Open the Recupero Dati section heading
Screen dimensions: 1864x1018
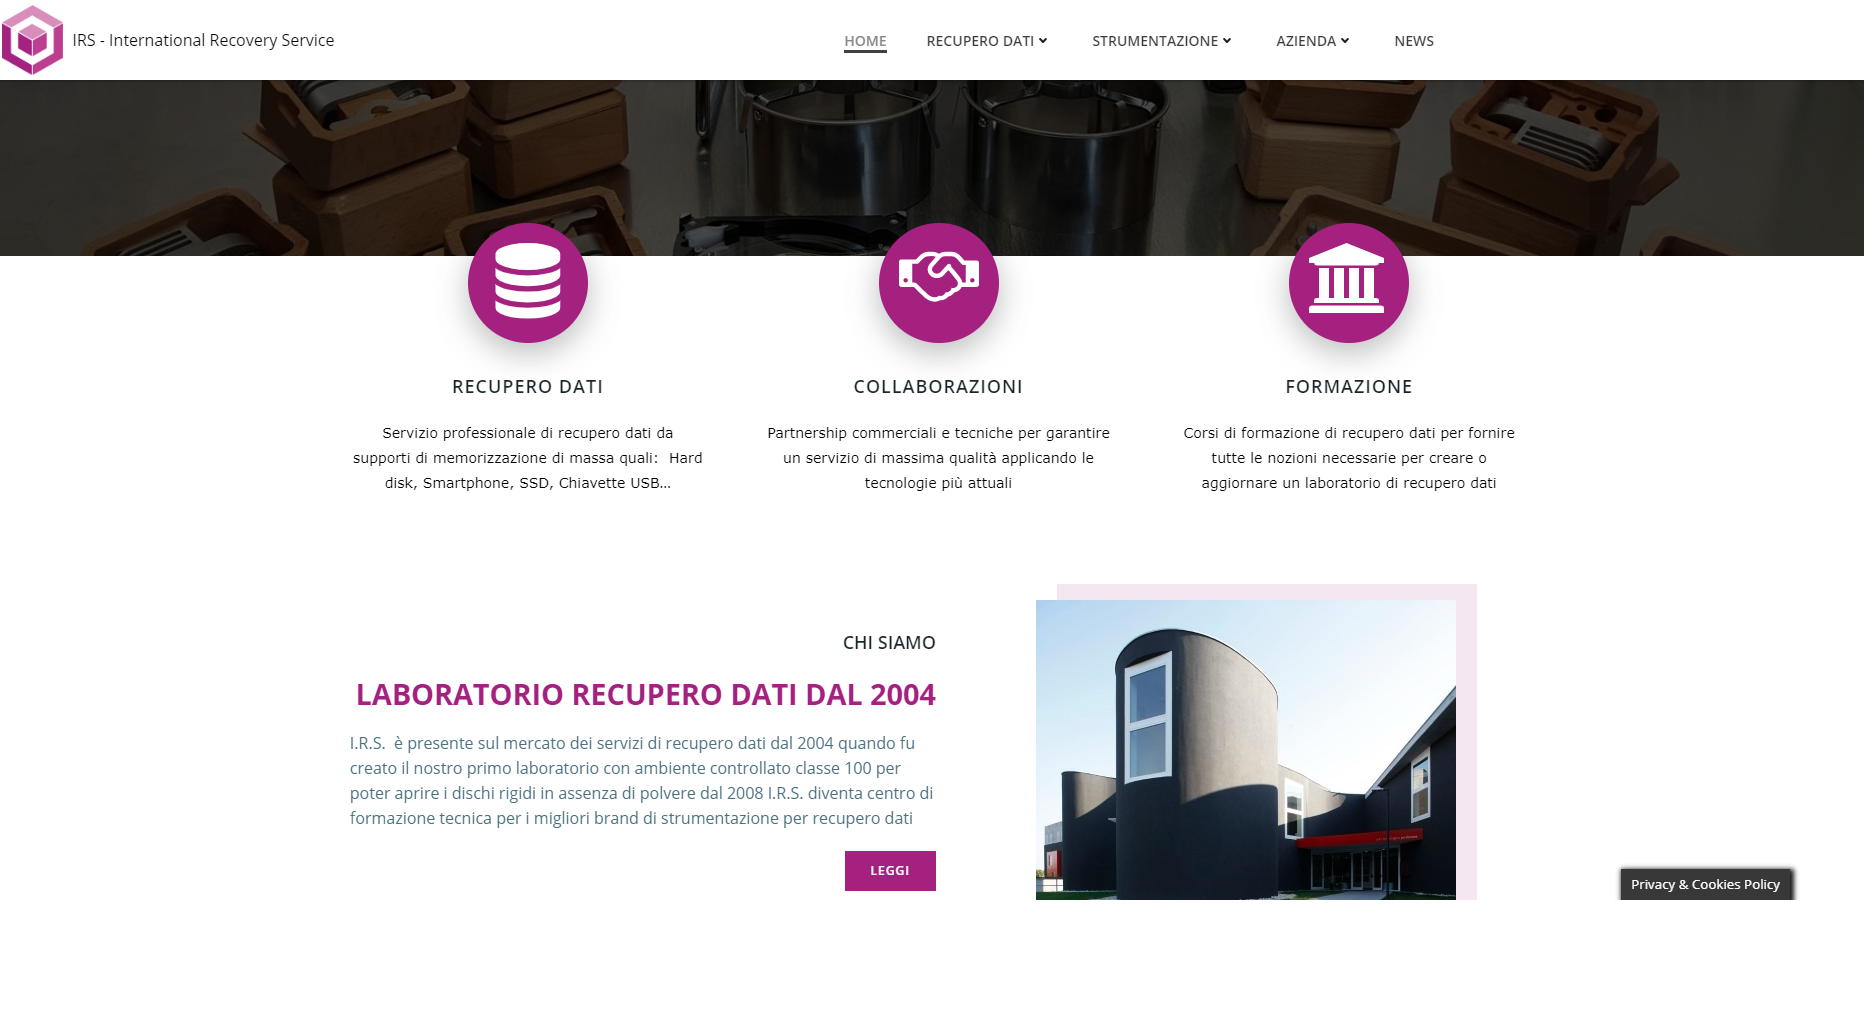[527, 387]
